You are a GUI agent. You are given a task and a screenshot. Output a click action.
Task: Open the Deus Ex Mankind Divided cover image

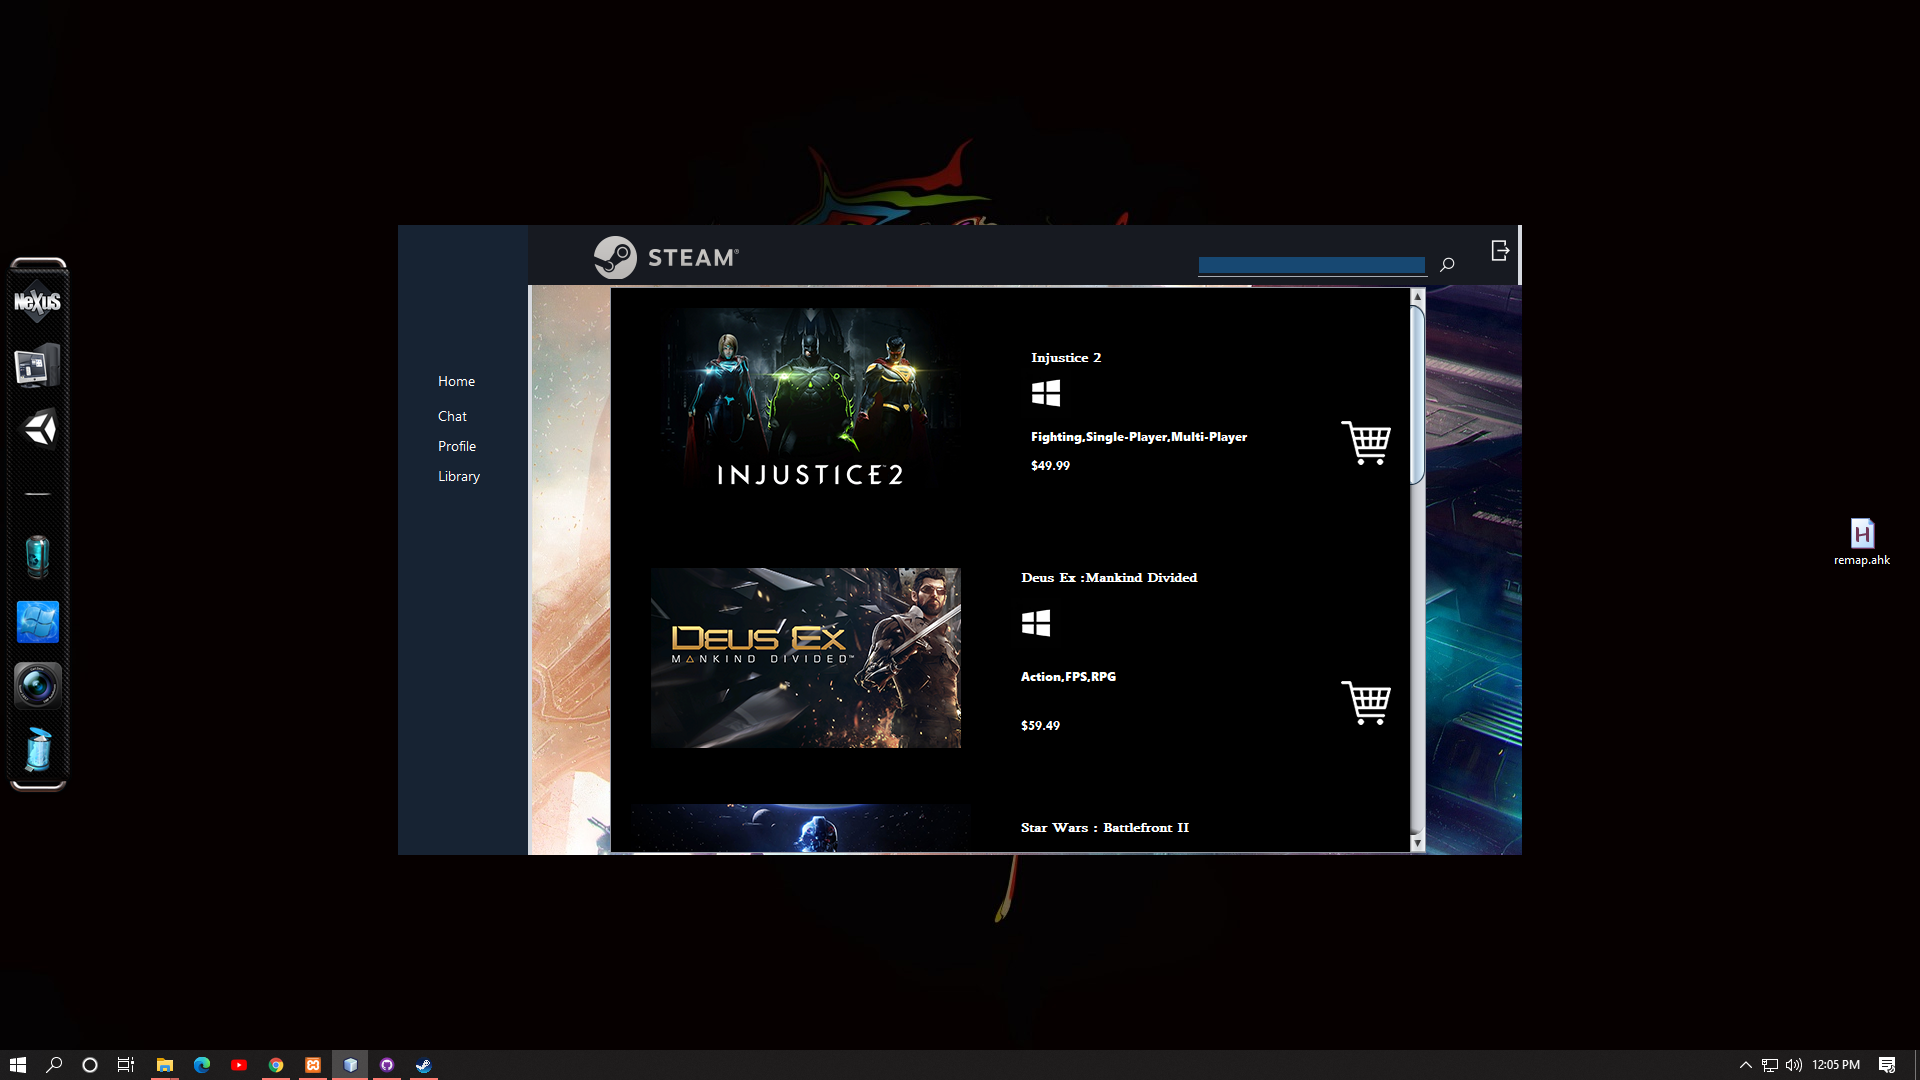[806, 658]
